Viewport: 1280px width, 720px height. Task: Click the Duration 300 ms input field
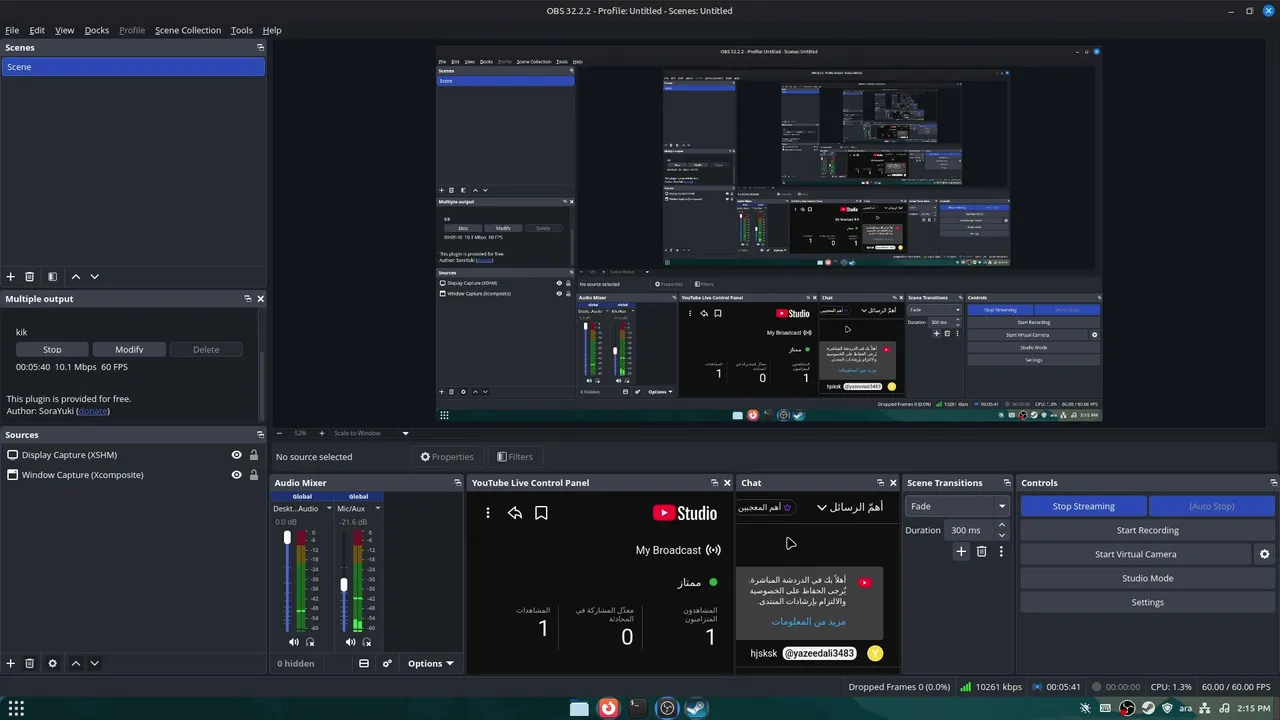[x=971, y=530]
